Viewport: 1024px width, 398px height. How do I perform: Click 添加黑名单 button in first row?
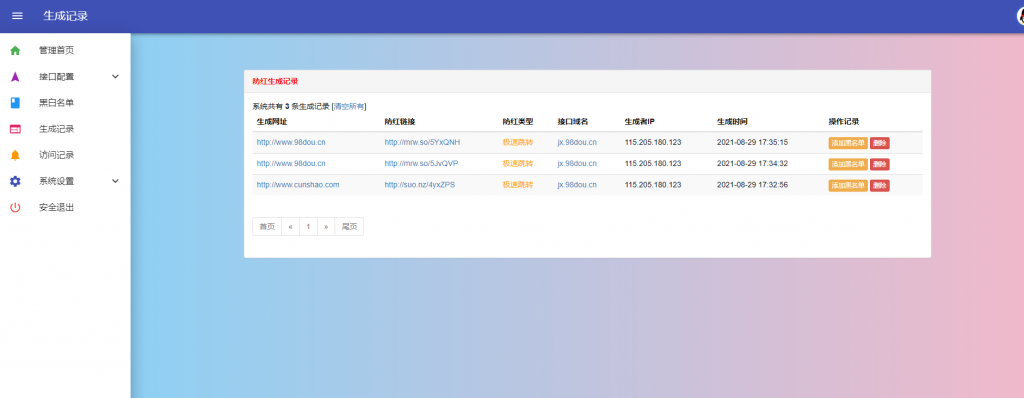[x=848, y=142]
